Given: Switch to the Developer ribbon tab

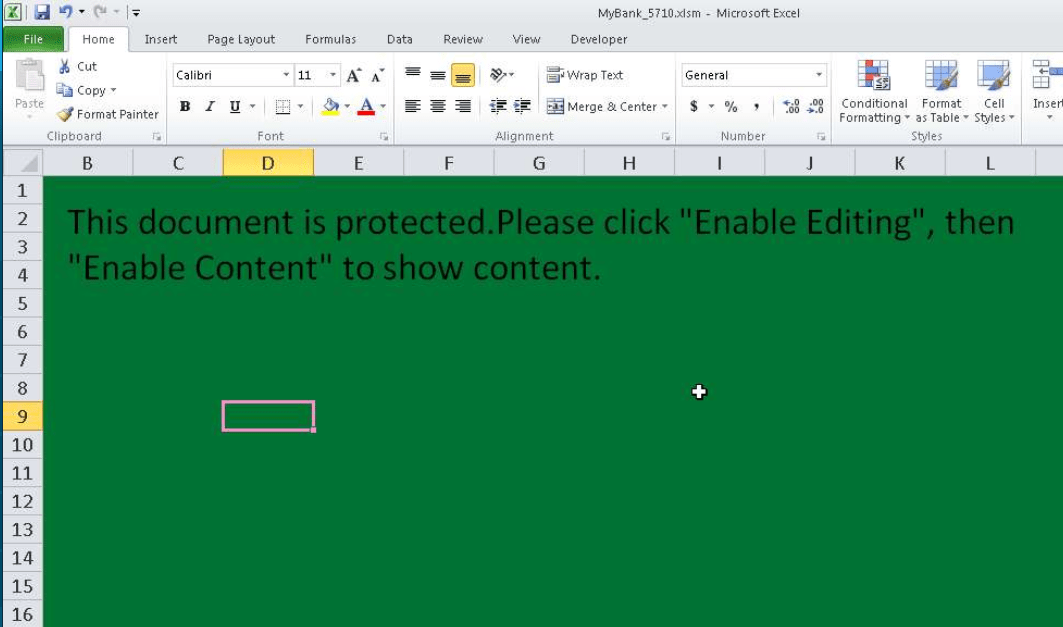Looking at the screenshot, I should click(598, 40).
